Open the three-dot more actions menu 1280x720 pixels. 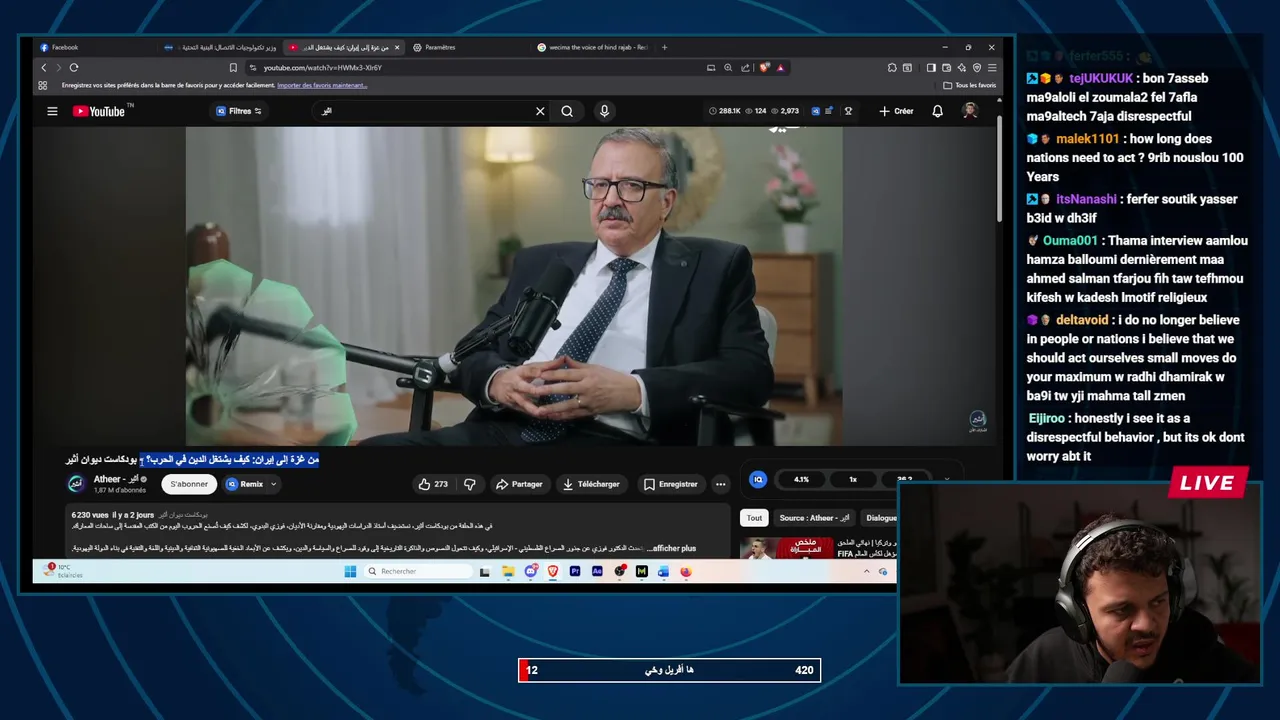[720, 484]
